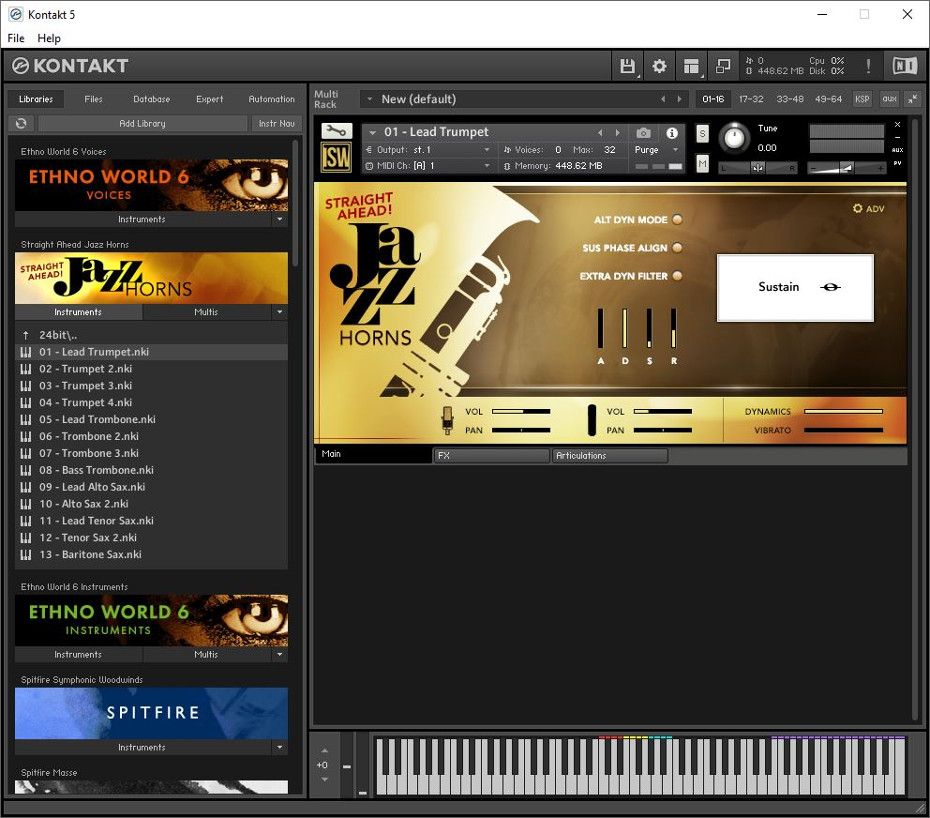Viewport: 930px width, 818px height.
Task: Toggle EXTRA DYN FILTER
Action: 677,276
